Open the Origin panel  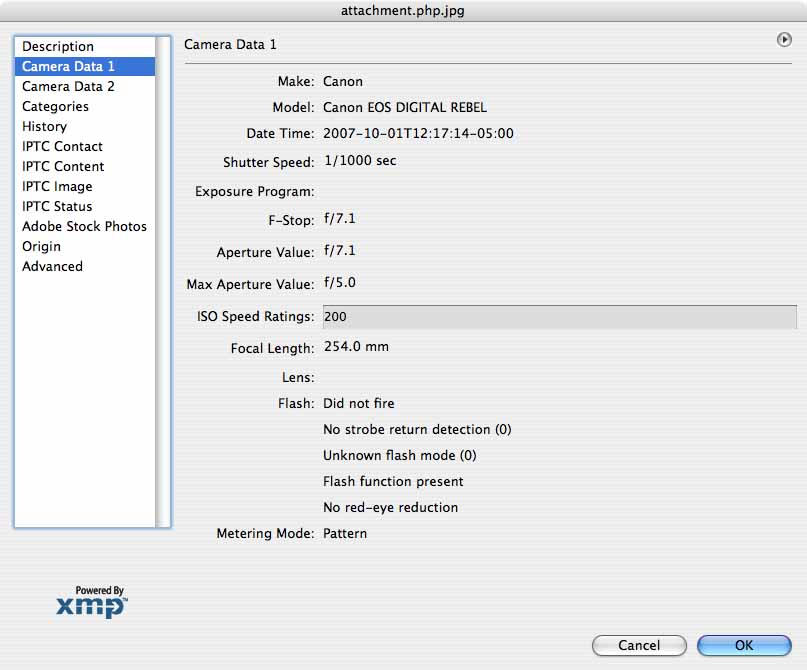point(41,246)
